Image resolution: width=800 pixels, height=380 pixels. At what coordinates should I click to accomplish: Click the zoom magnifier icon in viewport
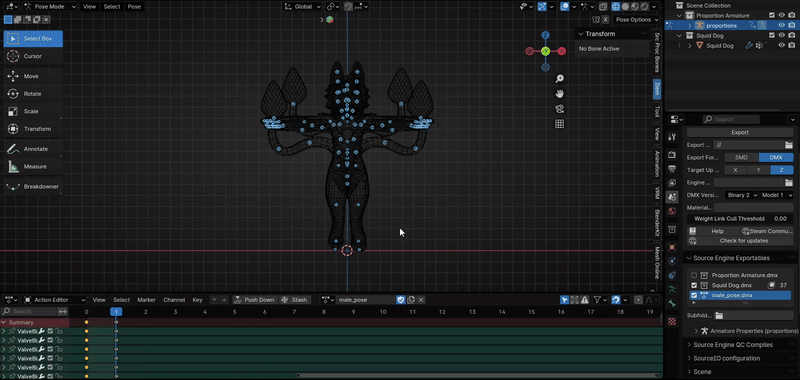click(x=560, y=79)
